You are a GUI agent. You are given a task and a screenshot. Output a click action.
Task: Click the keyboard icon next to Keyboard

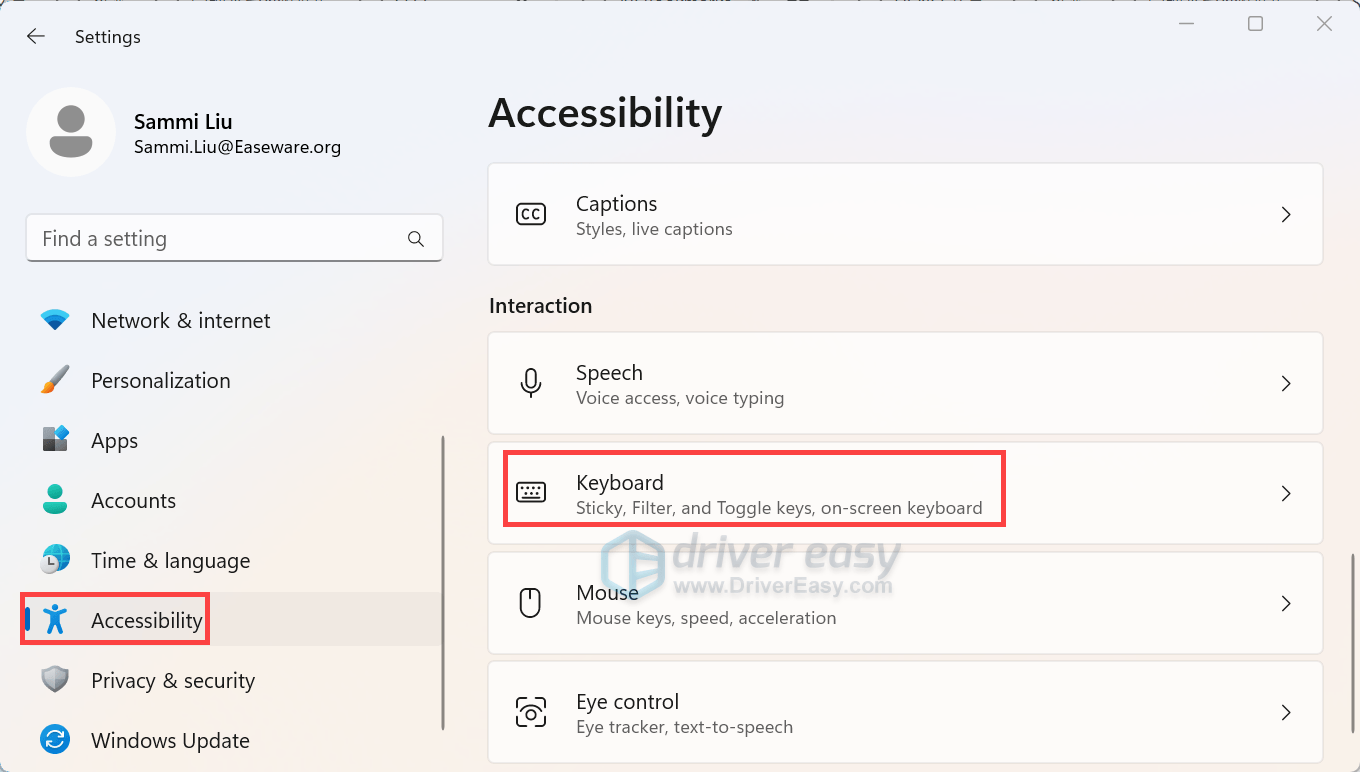click(x=531, y=491)
